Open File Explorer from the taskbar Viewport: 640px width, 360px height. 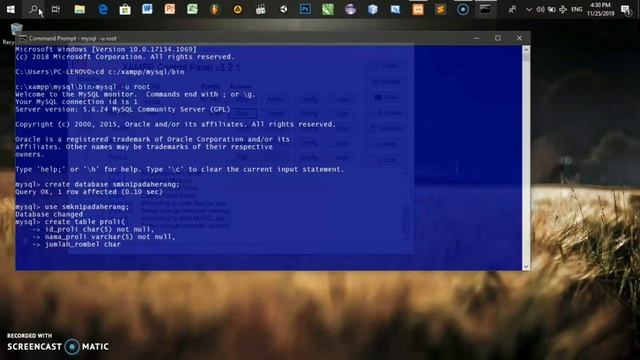pyautogui.click(x=80, y=9)
